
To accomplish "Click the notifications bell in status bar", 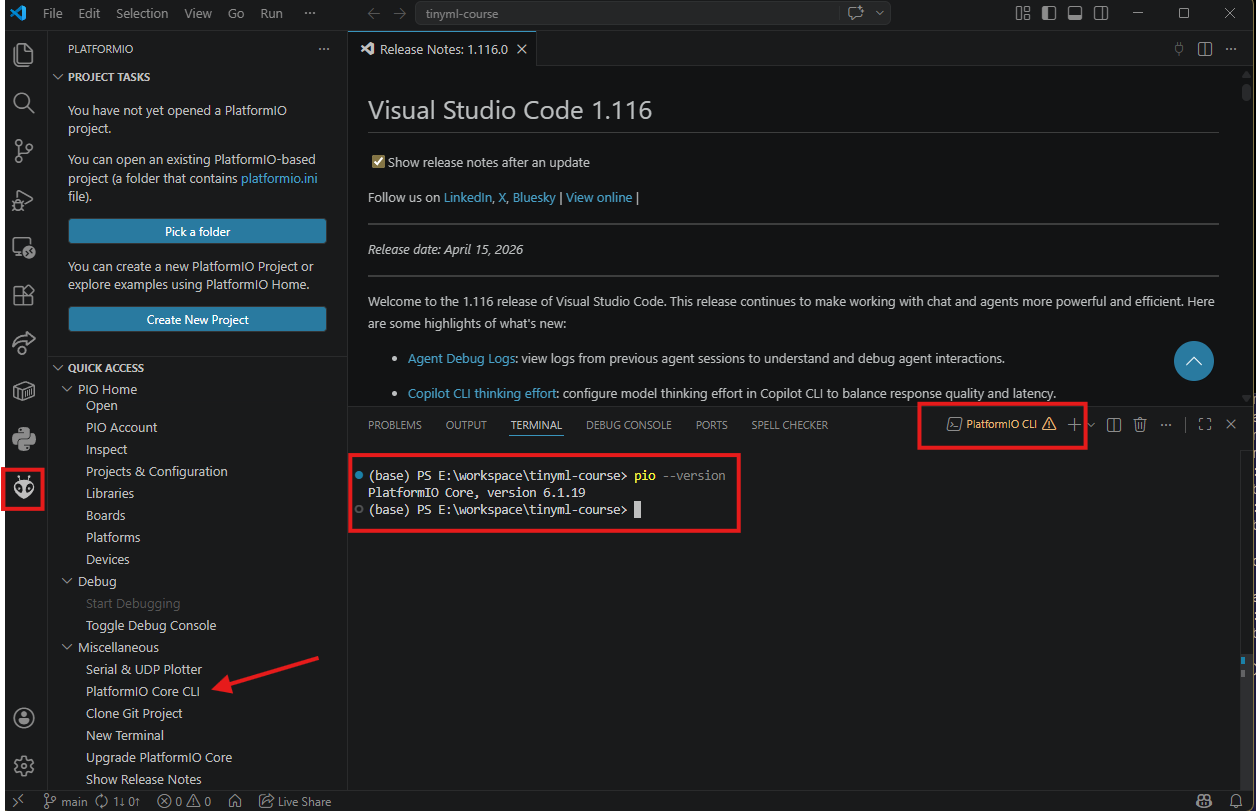I will click(1236, 801).
